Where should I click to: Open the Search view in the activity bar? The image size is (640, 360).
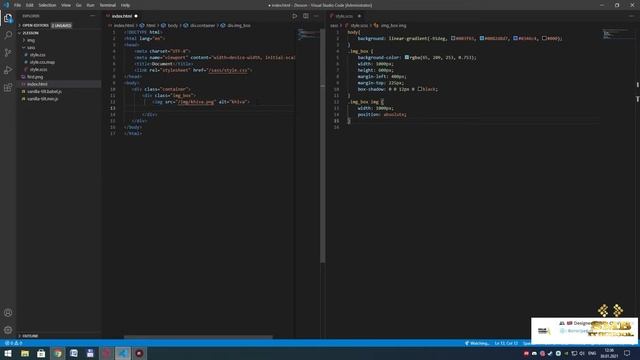pos(8,35)
